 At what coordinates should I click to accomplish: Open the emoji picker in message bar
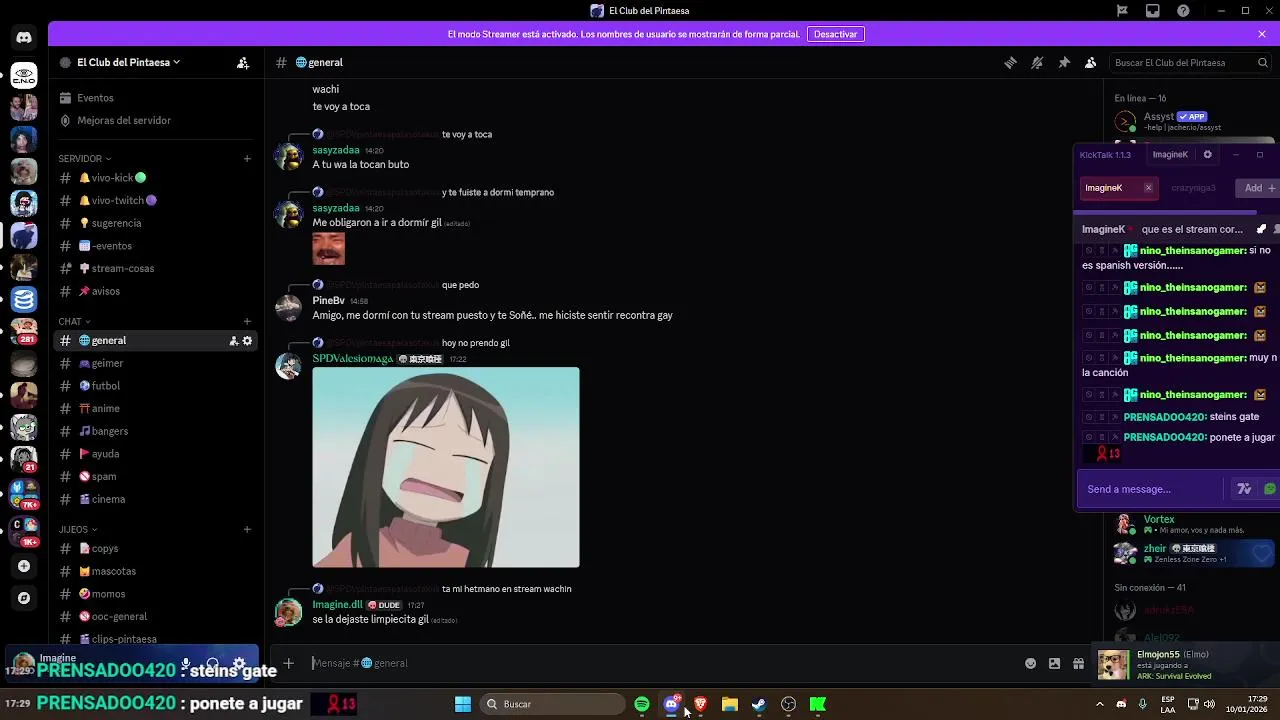point(1030,663)
